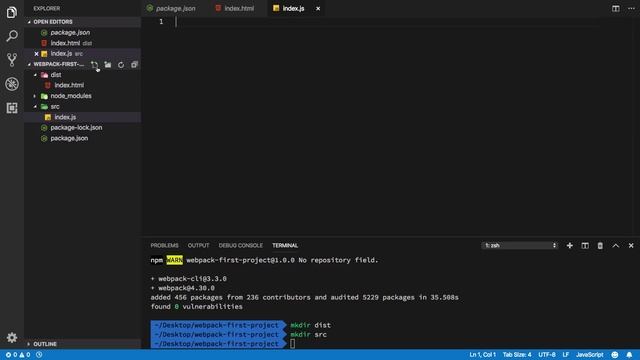640x360 pixels.
Task: Click 'found 0 vulnerabilities' terminal text
Action: pyautogui.click(x=196, y=307)
